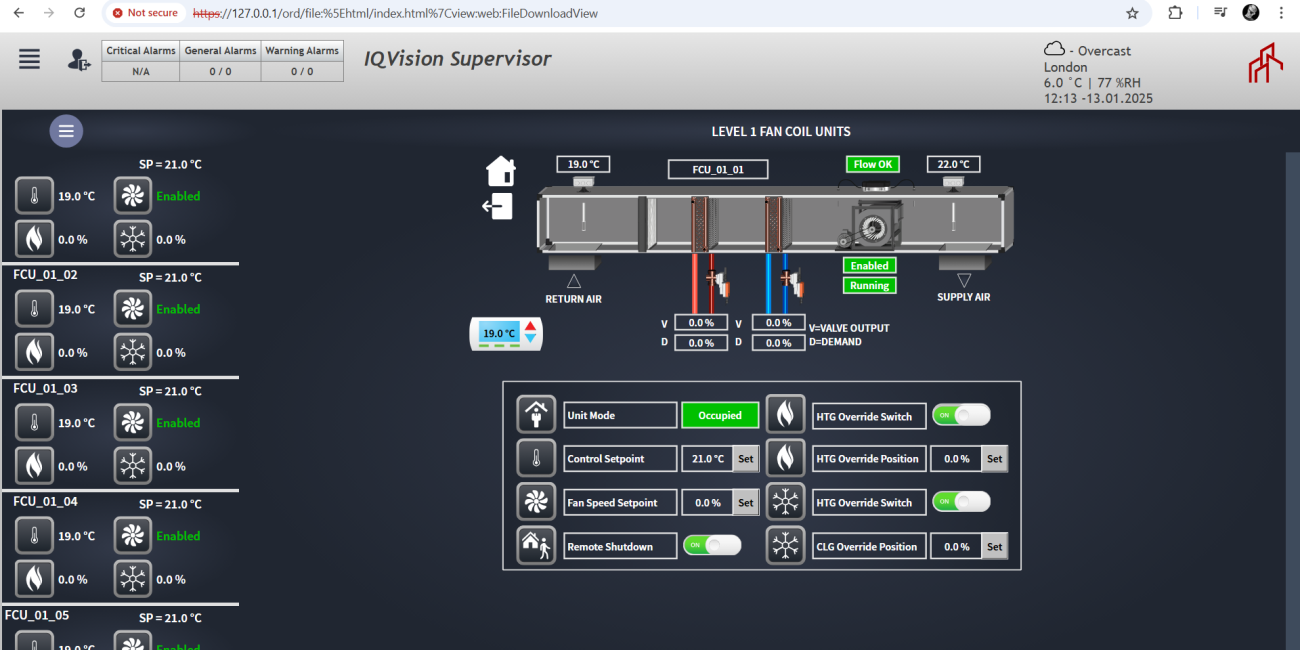Click the 22.0 °C supply air reading

tap(954, 164)
